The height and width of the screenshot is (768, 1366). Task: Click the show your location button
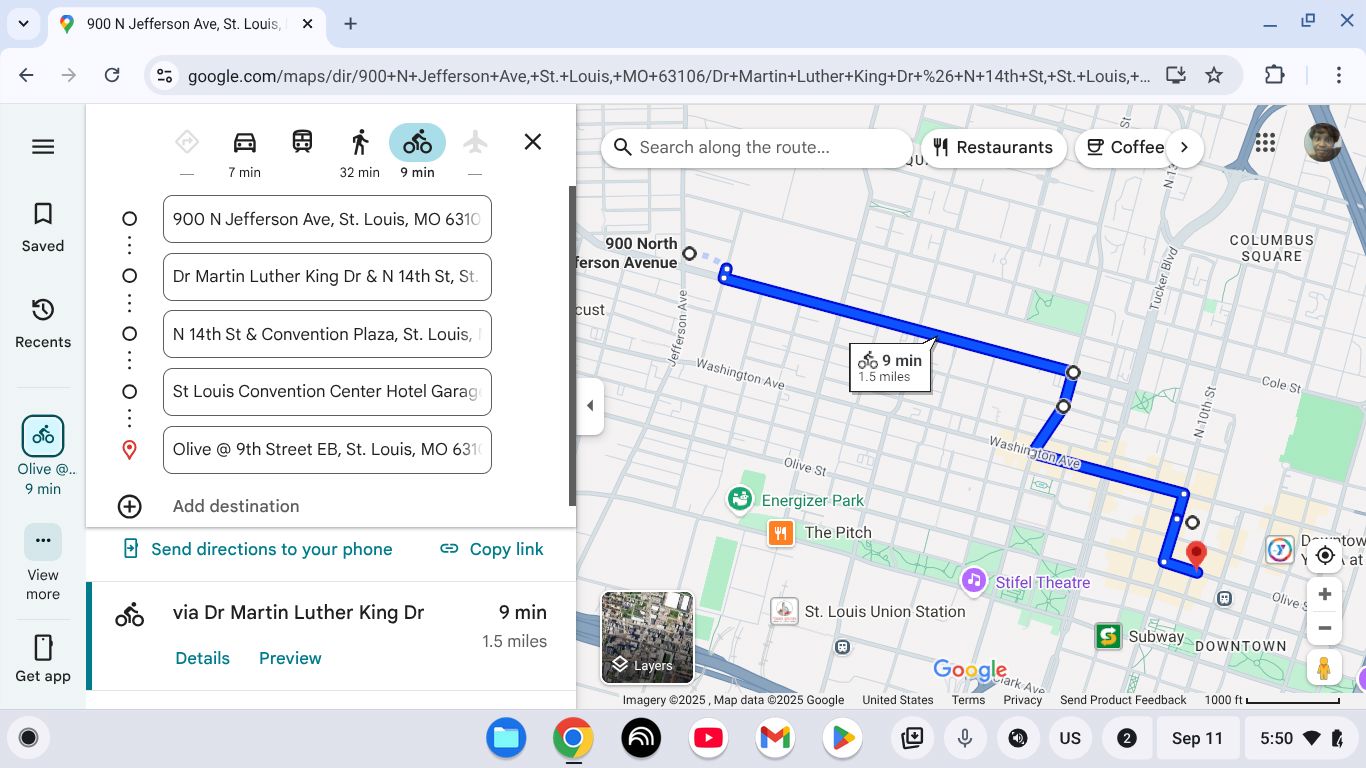click(1325, 556)
